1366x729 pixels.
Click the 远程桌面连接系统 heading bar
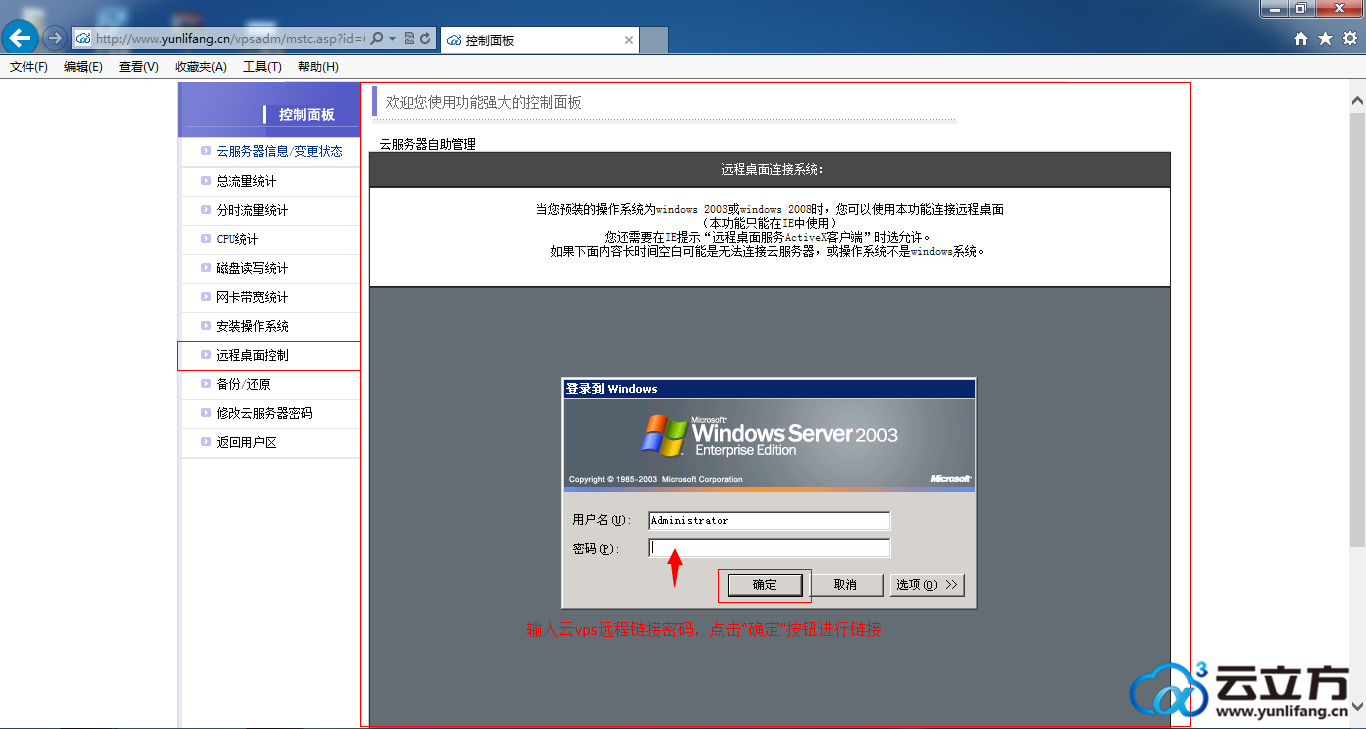769,170
